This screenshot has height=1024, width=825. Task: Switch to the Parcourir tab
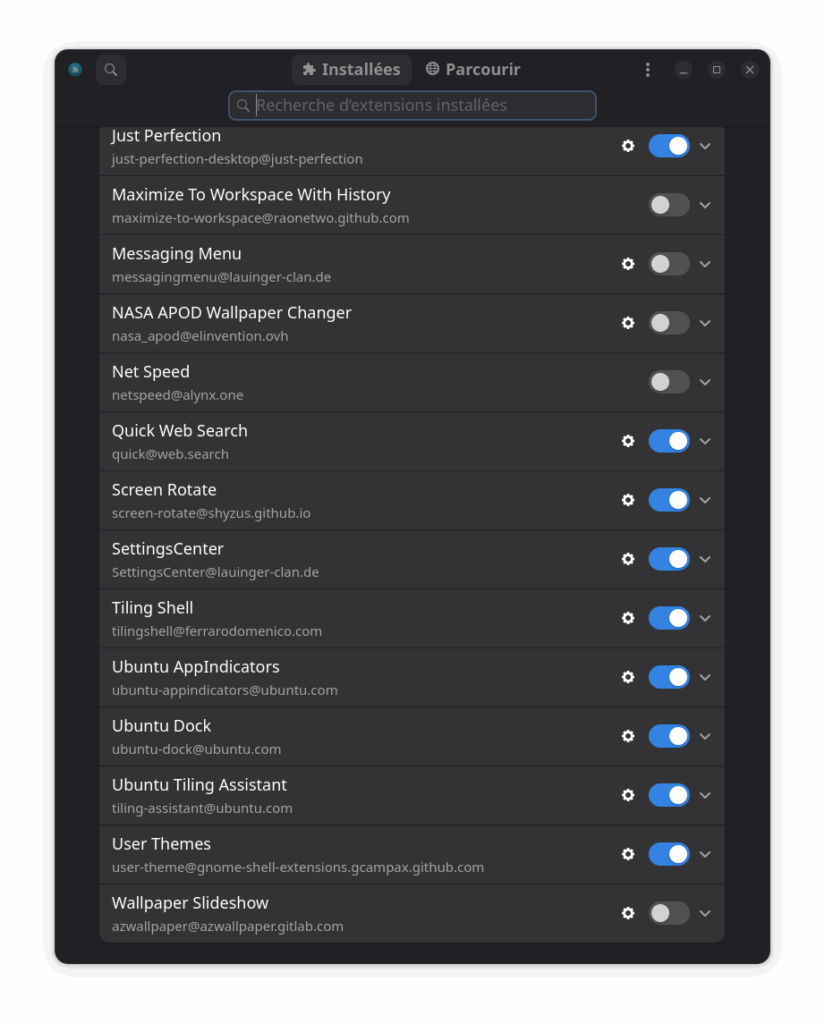[473, 69]
